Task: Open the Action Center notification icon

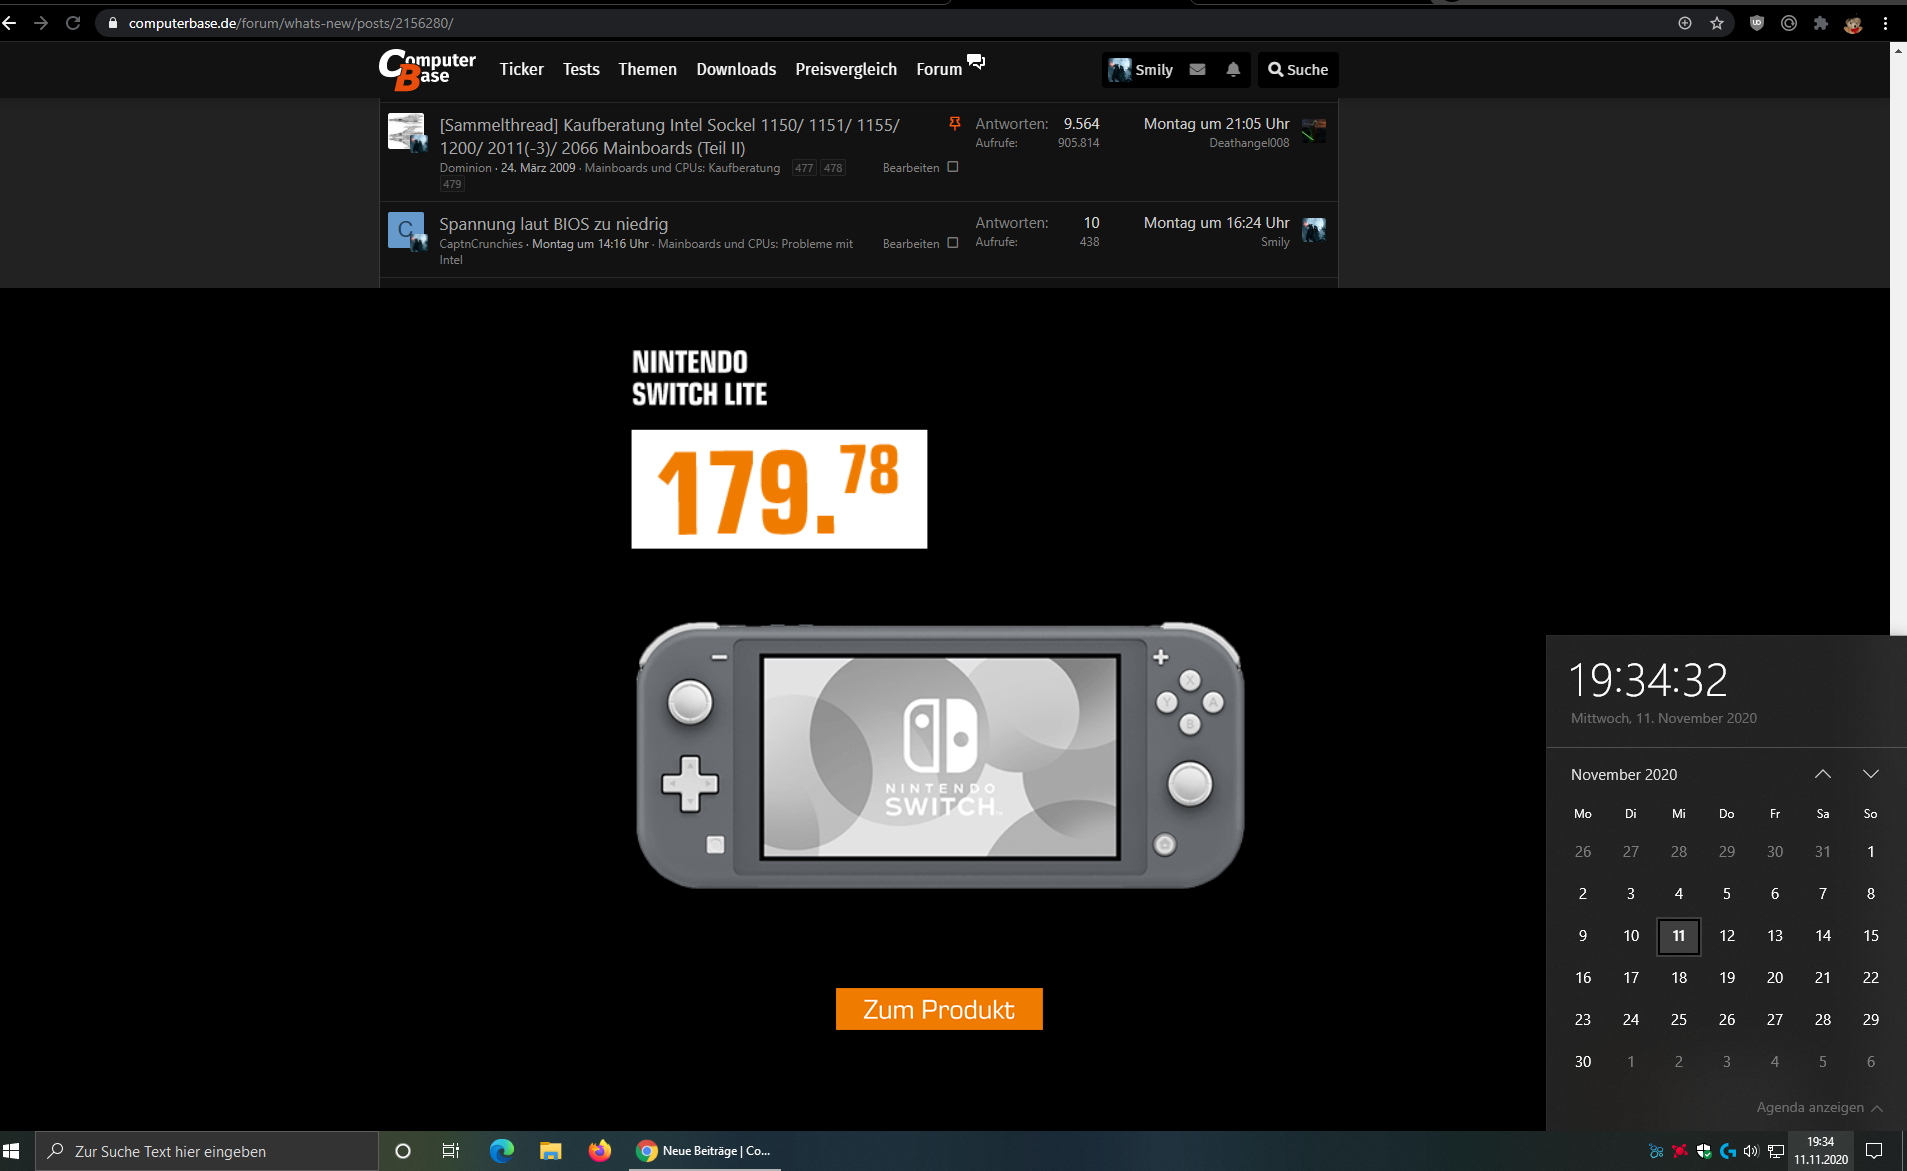Action: pos(1874,1151)
